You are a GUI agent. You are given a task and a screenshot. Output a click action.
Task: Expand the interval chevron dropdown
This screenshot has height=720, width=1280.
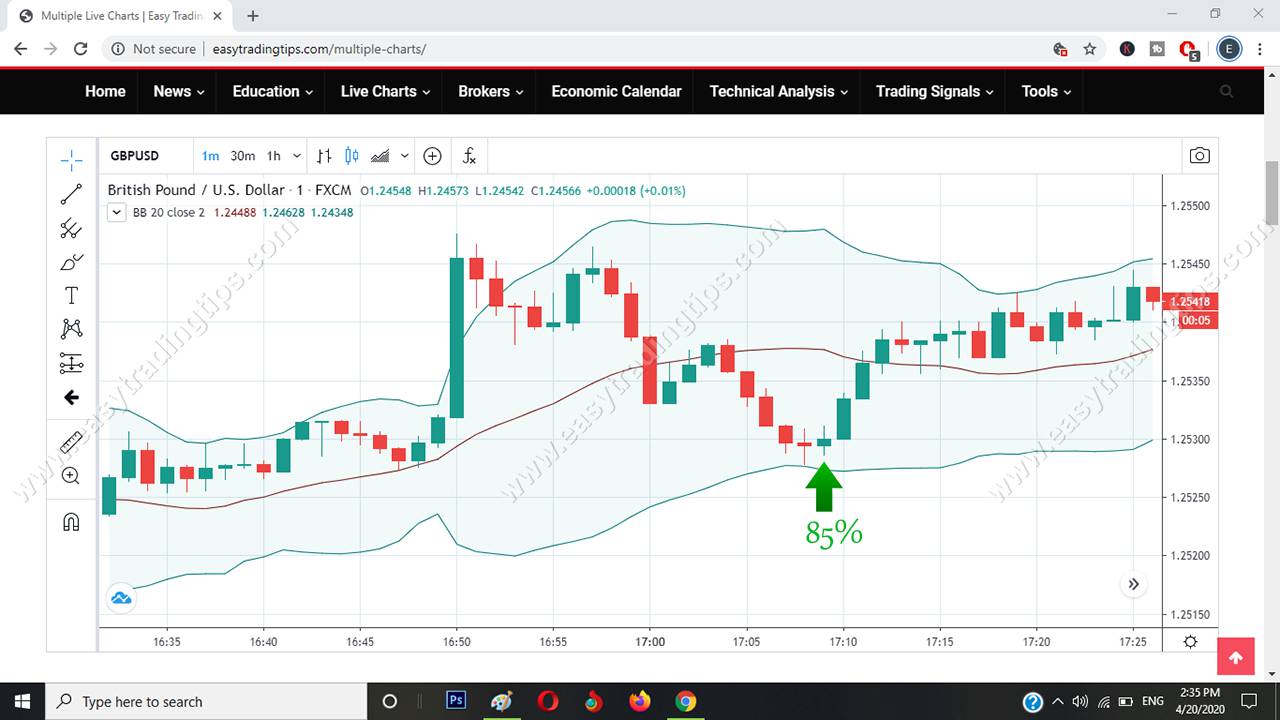coord(296,156)
